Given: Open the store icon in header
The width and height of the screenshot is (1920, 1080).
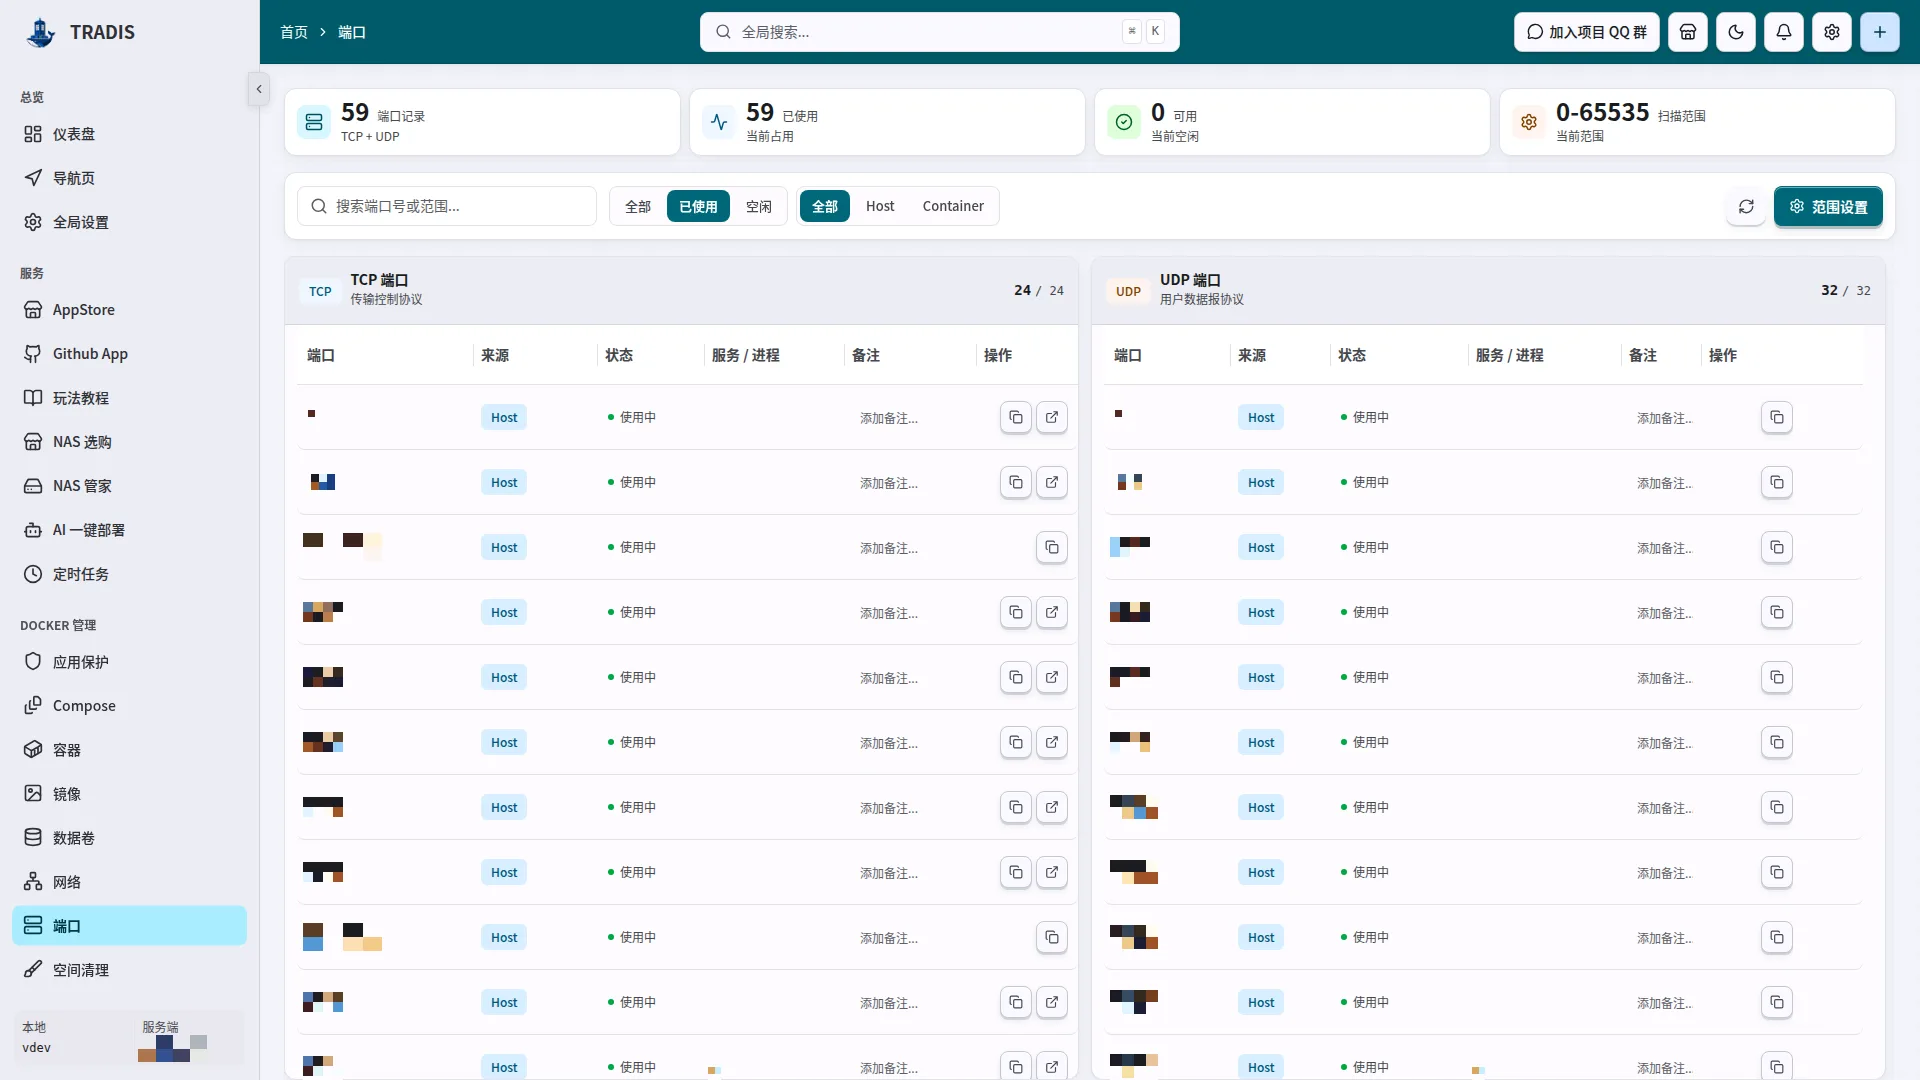Looking at the screenshot, I should [1688, 32].
